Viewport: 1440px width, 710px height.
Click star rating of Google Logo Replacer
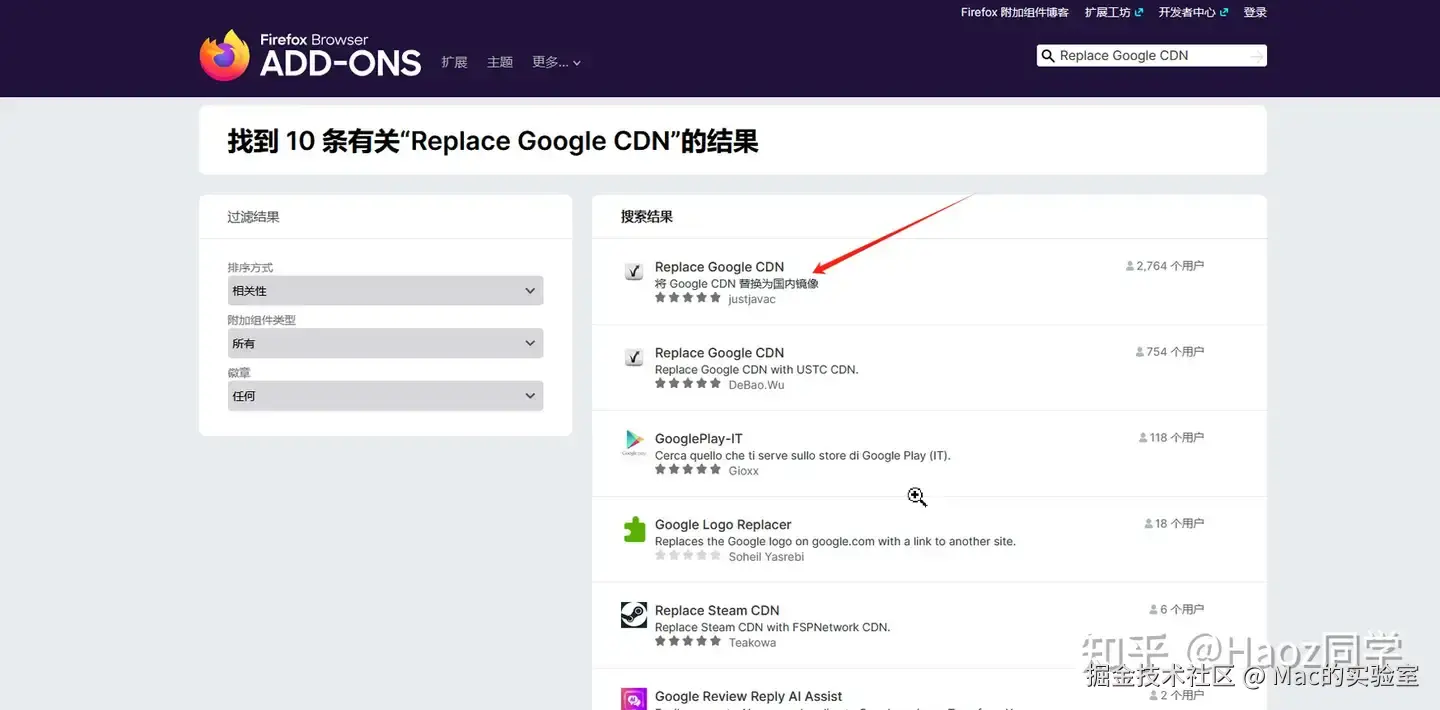coord(688,556)
